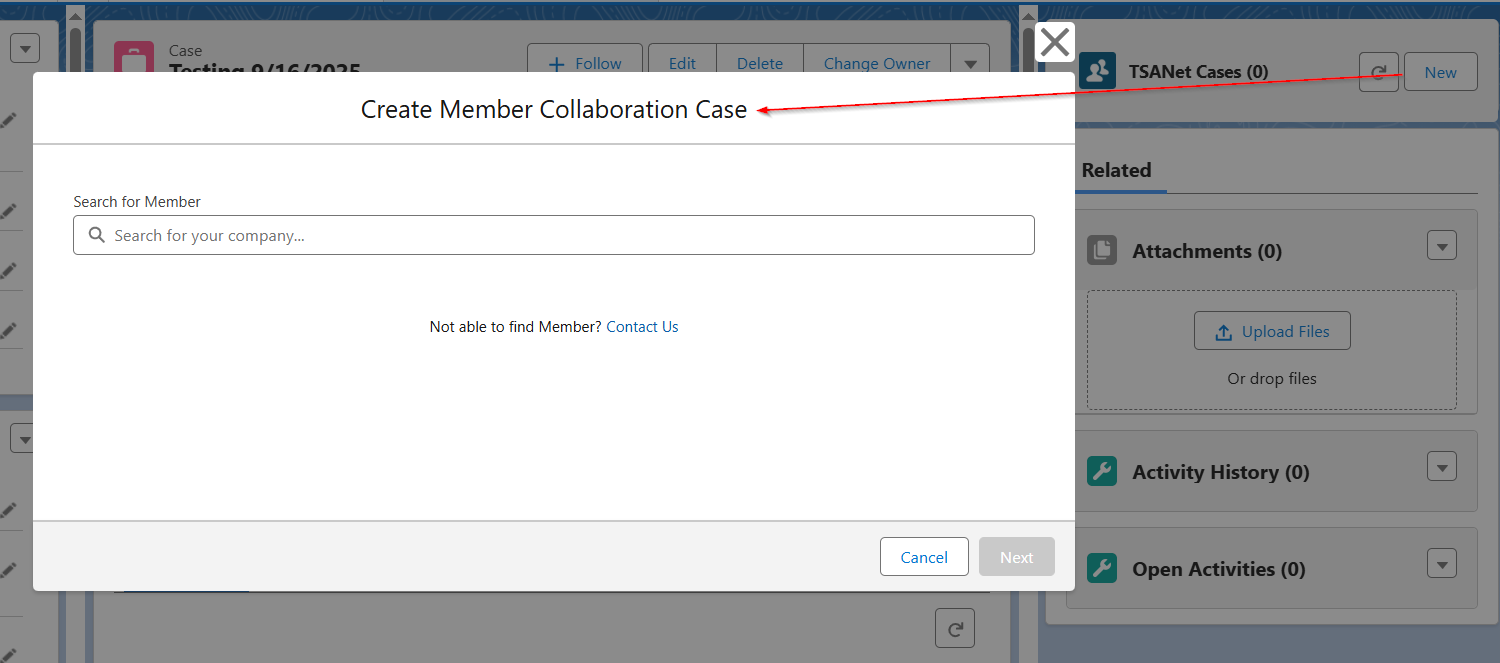The image size is (1500, 663).
Task: Click the pink Case record icon
Action: pyautogui.click(x=134, y=57)
